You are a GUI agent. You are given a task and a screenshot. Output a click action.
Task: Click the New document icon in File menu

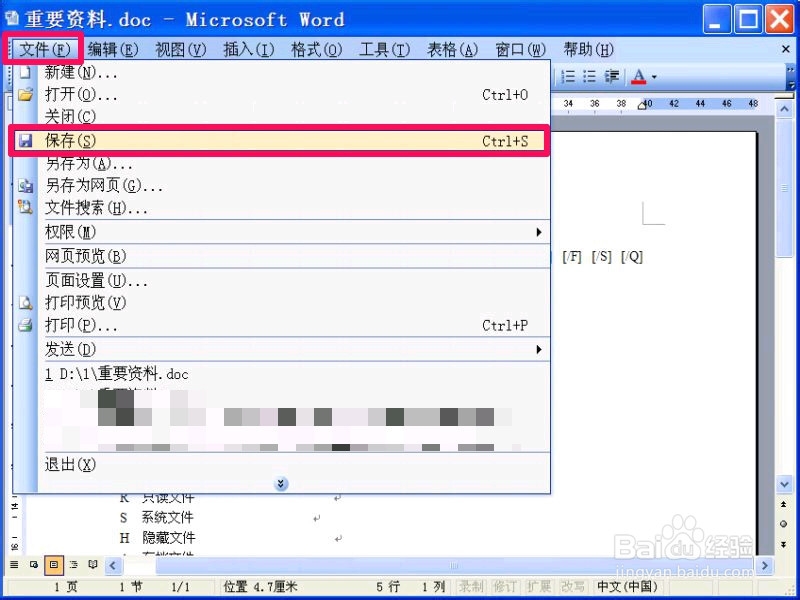click(25, 72)
